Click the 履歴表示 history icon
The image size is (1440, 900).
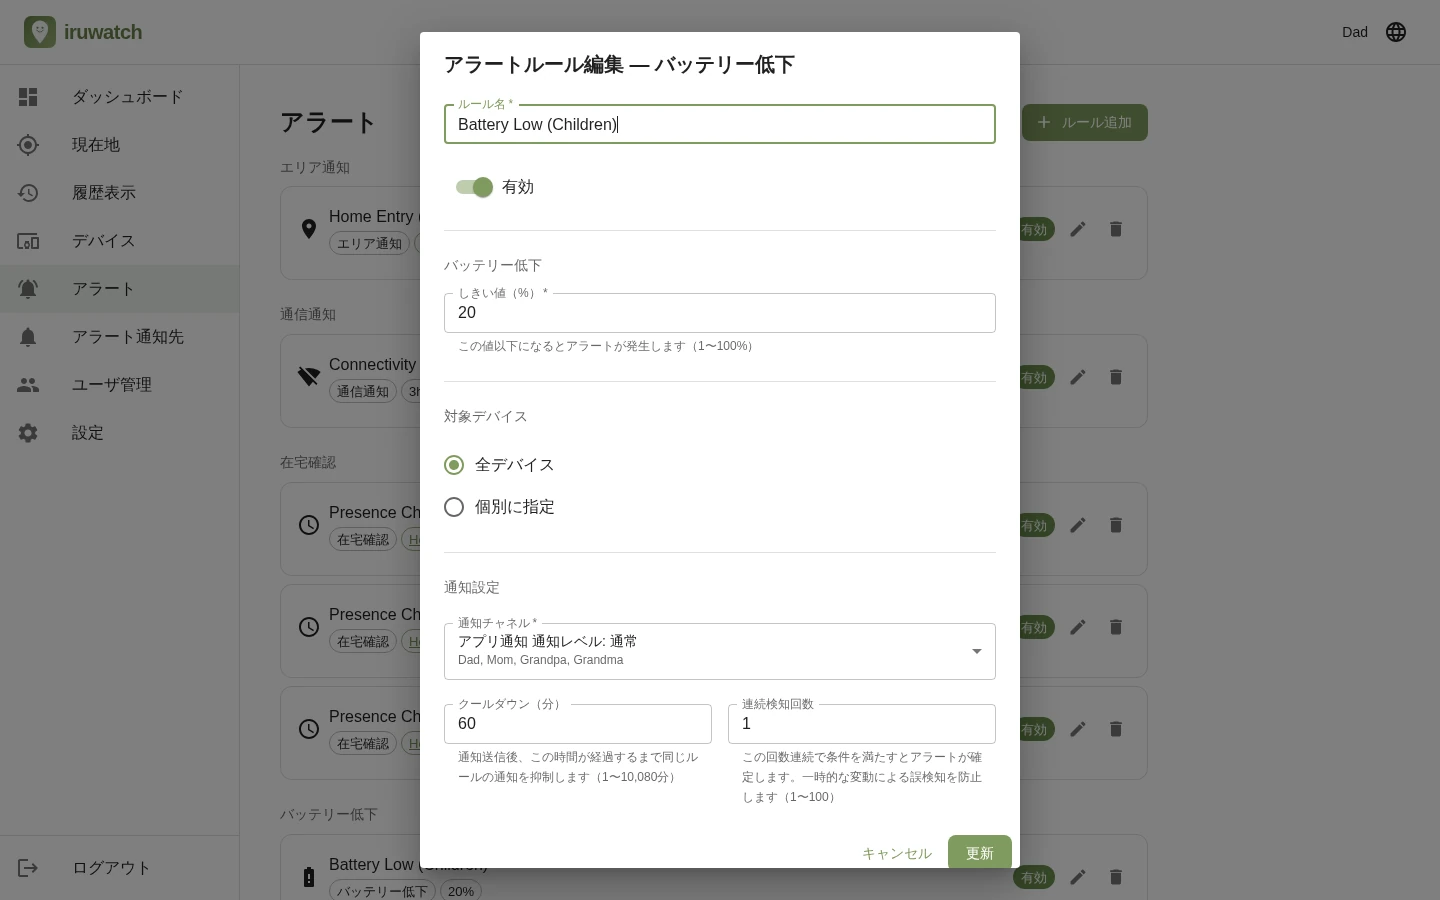28,193
